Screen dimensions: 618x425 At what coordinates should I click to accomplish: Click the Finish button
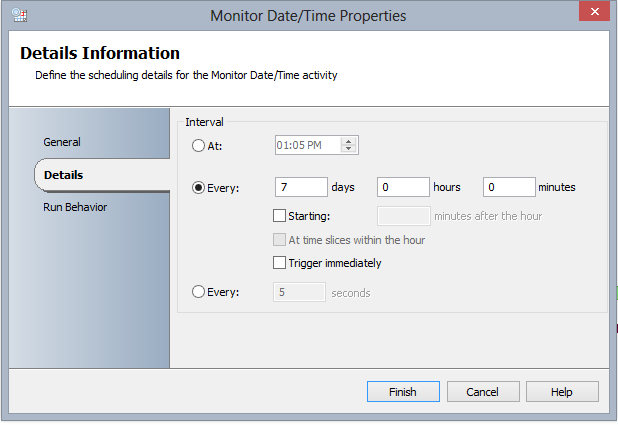click(402, 392)
